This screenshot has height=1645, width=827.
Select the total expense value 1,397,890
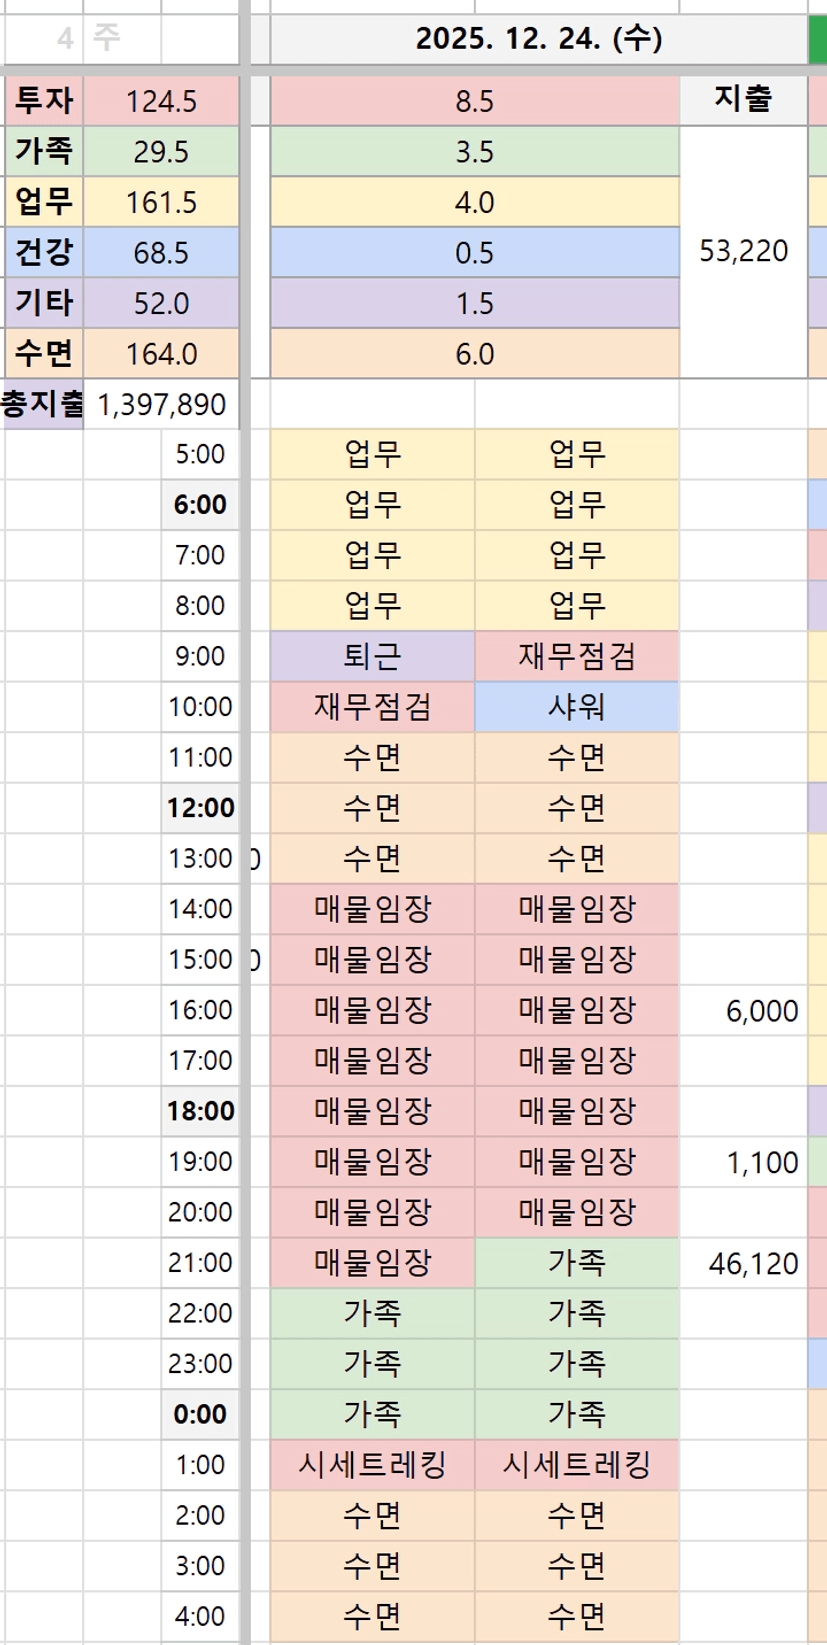pos(161,404)
